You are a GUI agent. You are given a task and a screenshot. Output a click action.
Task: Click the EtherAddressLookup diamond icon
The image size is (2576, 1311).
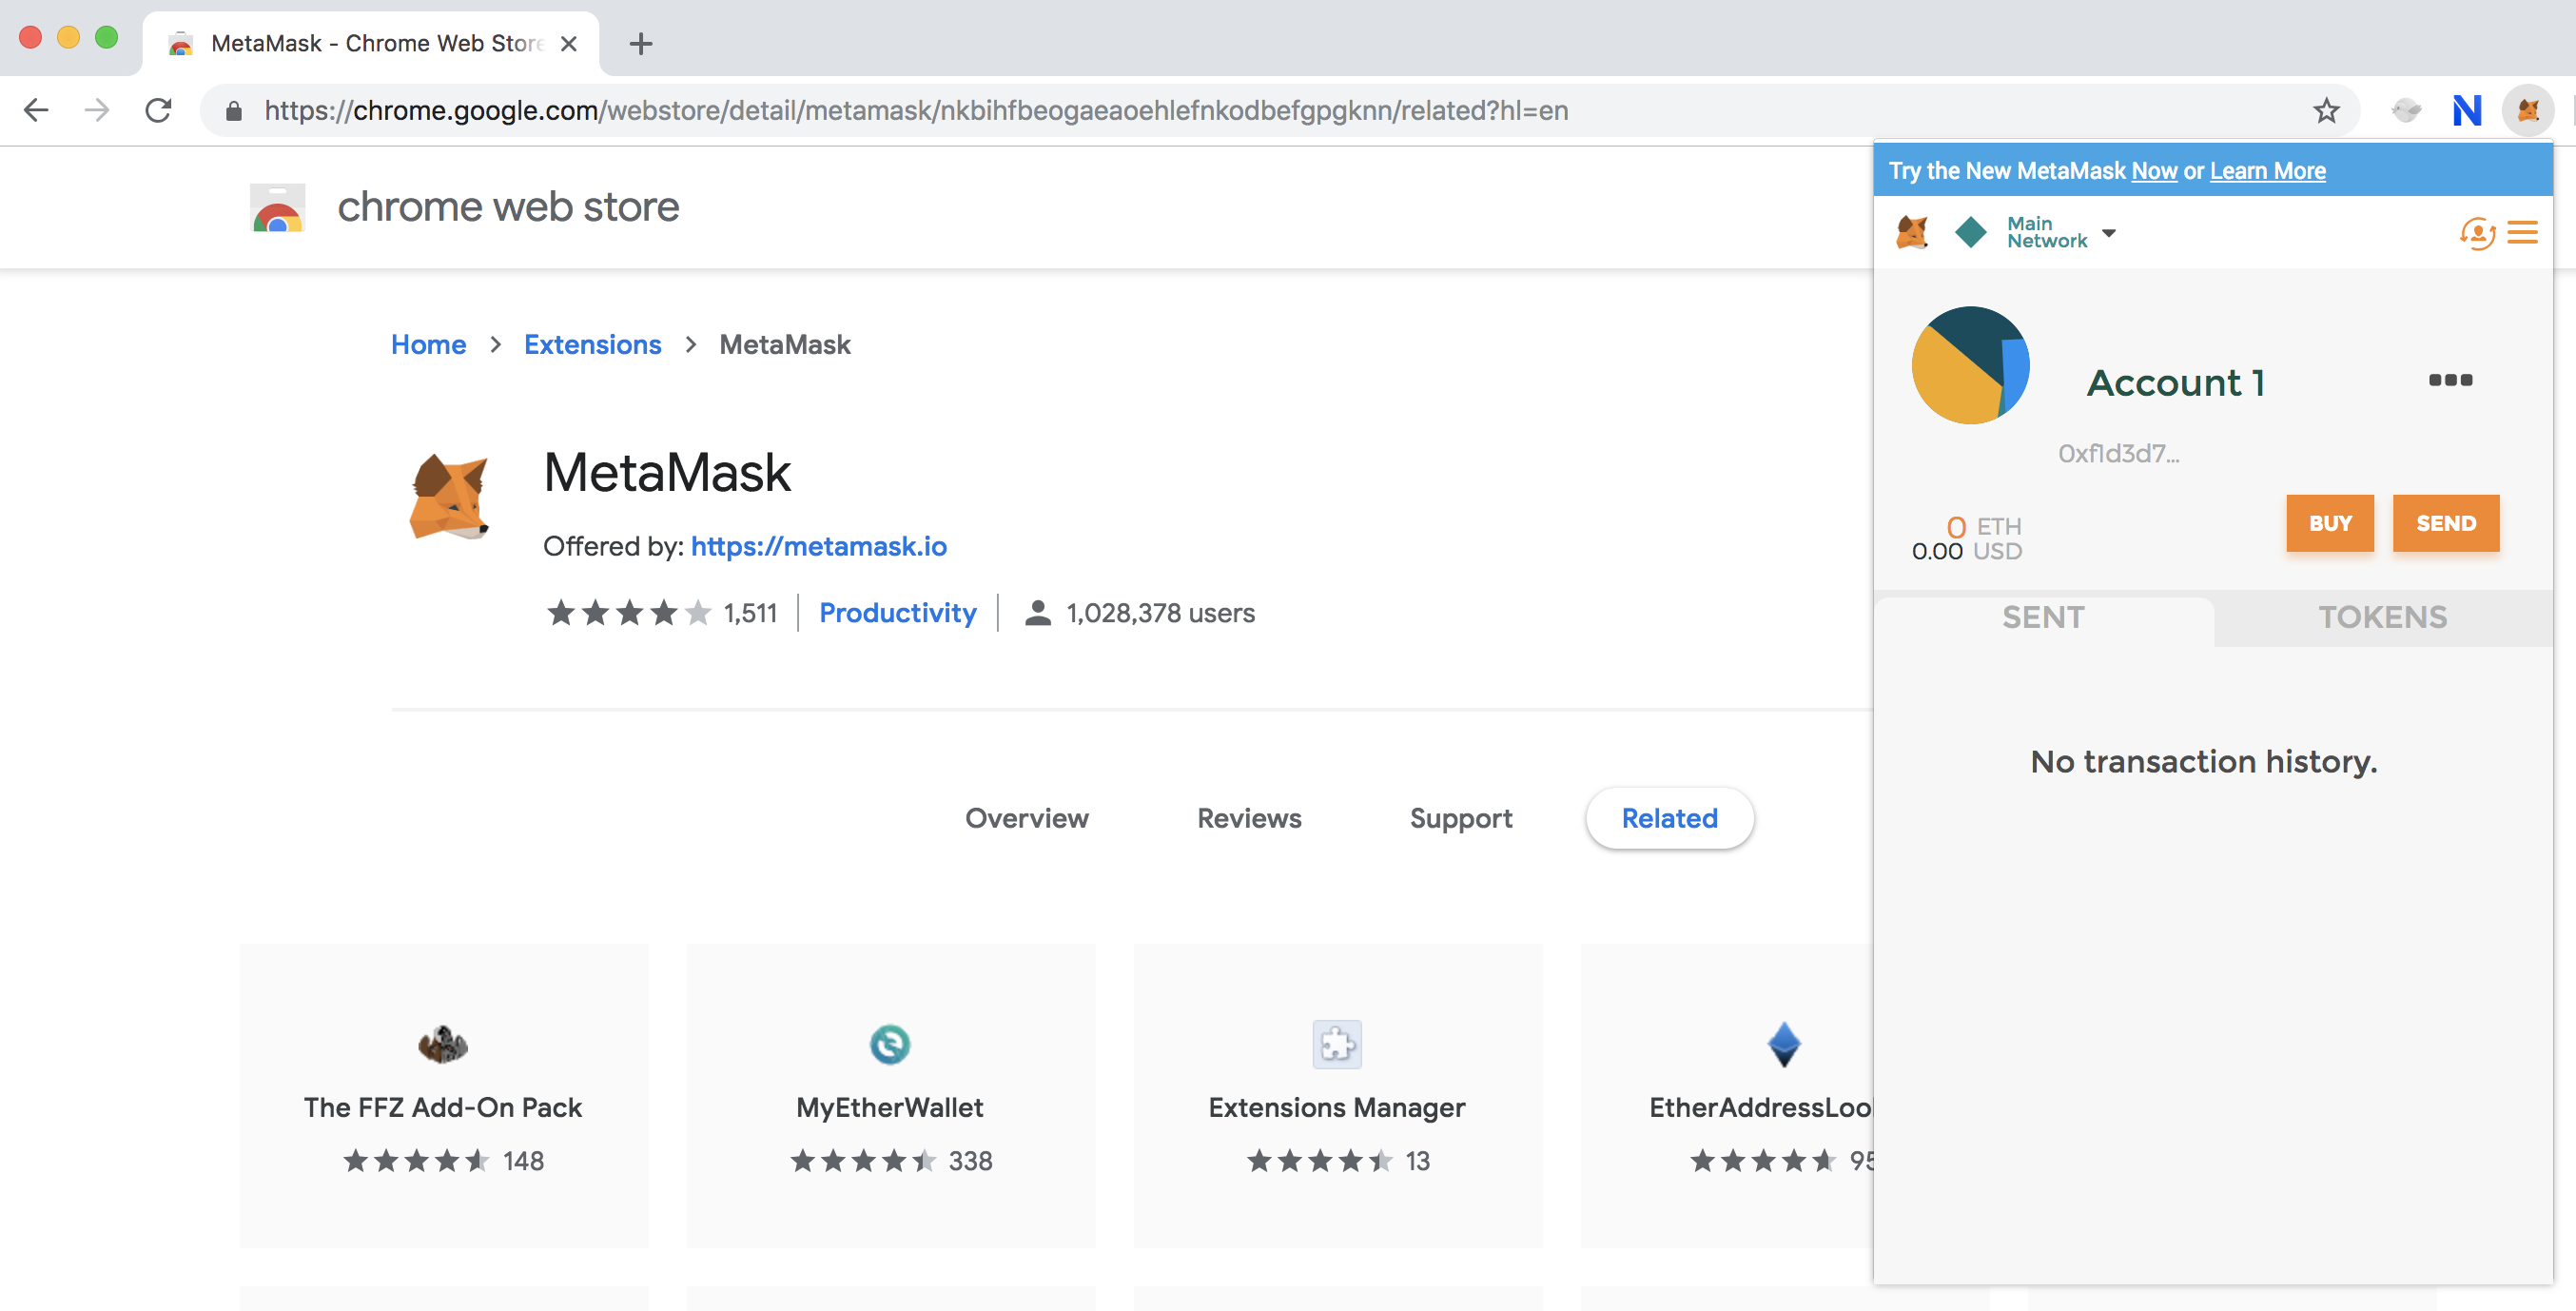[x=1784, y=1045]
